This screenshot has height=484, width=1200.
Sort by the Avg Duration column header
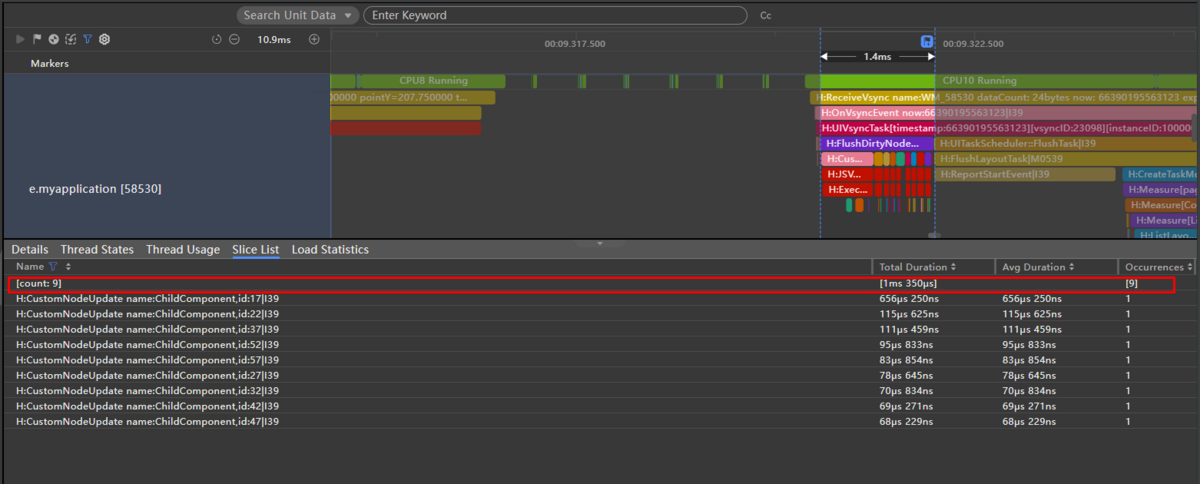coord(1038,267)
